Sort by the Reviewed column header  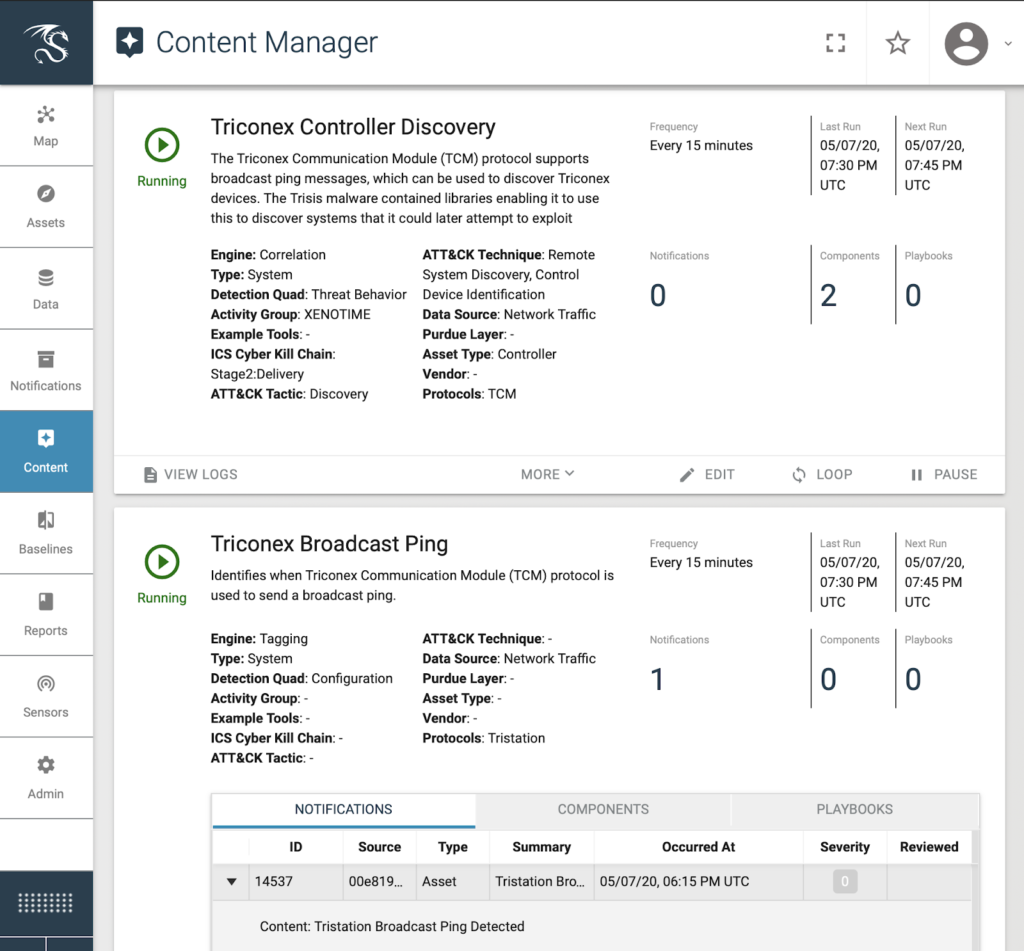[929, 847]
